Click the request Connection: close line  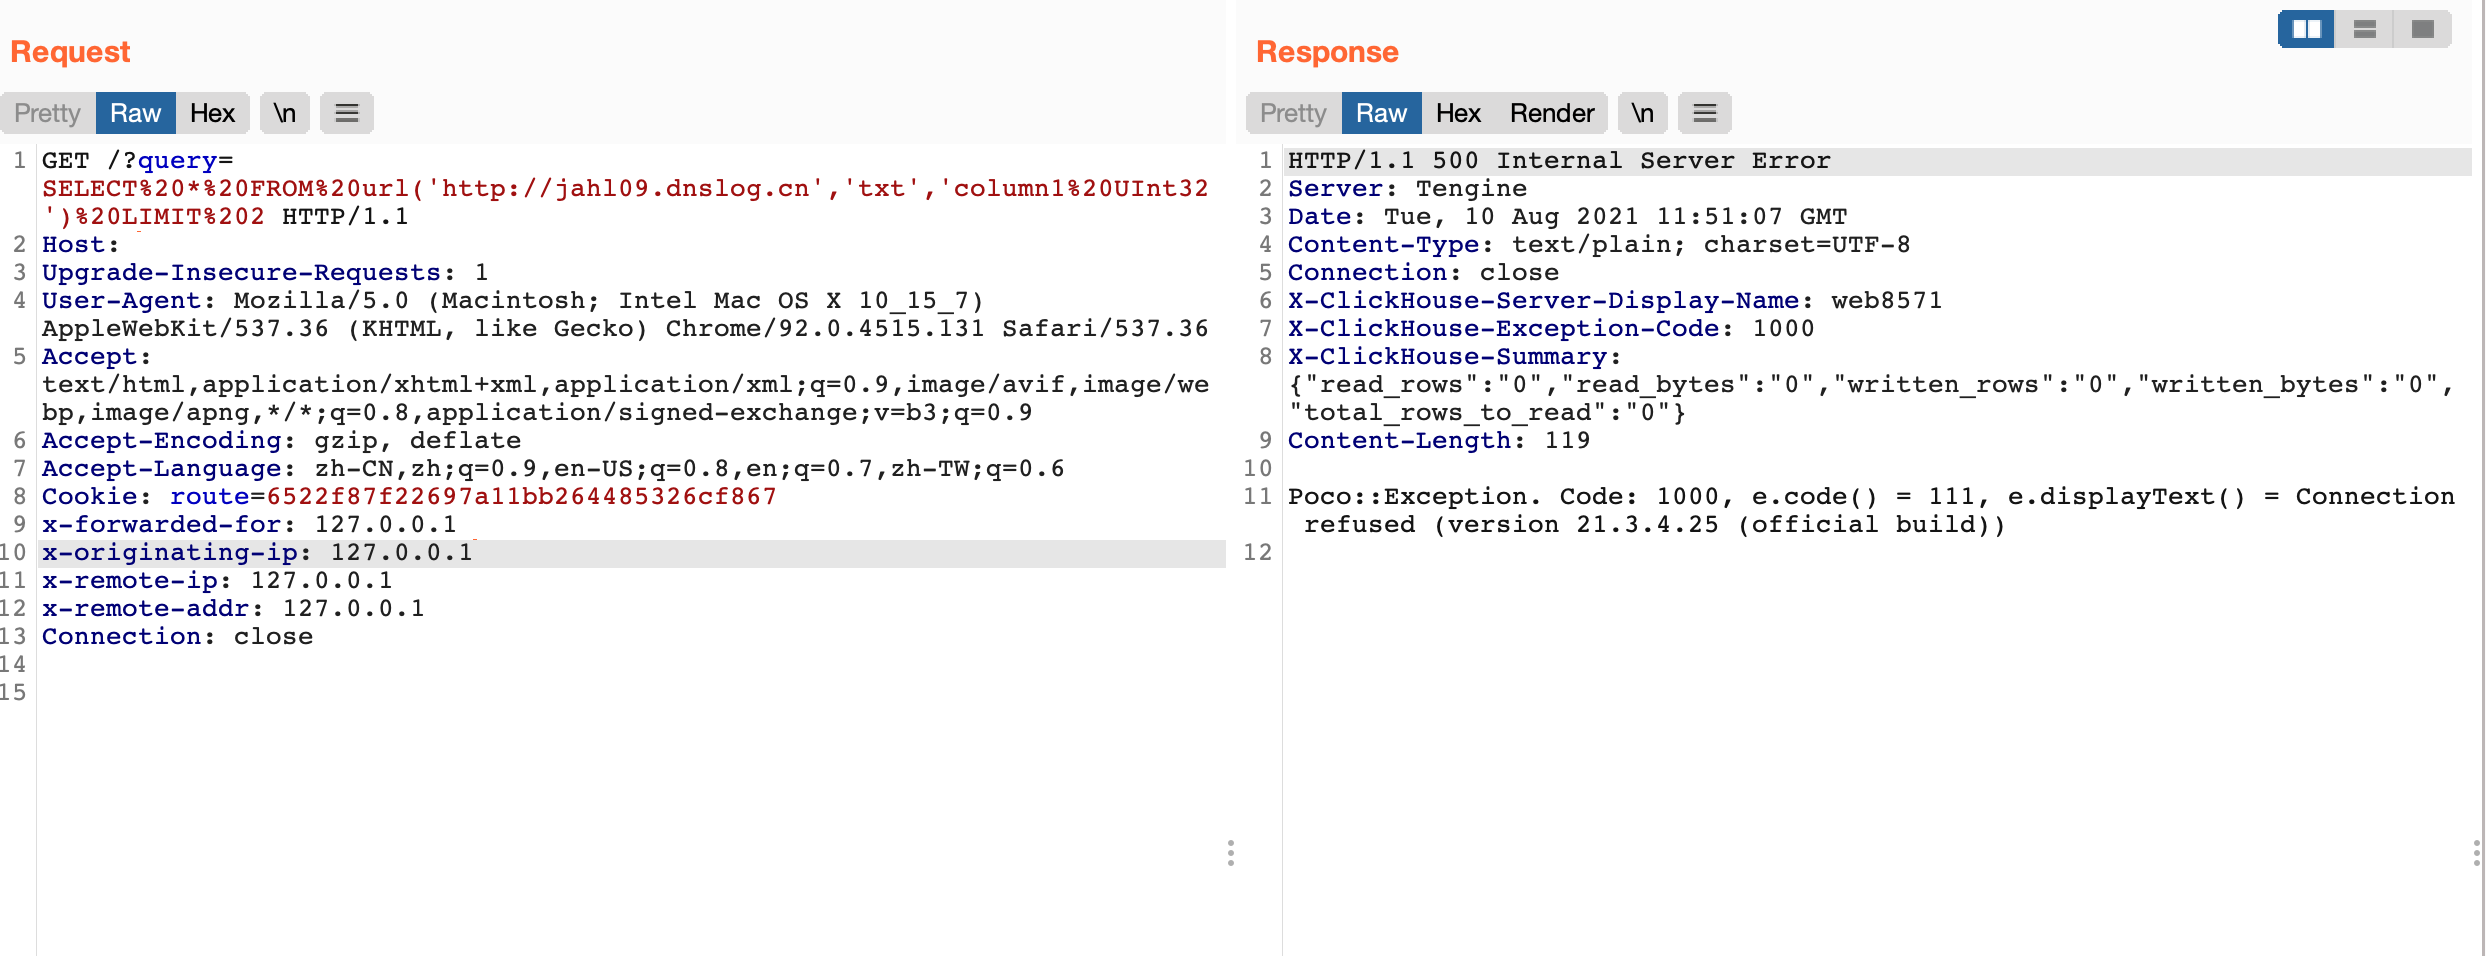pyautogui.click(x=177, y=637)
